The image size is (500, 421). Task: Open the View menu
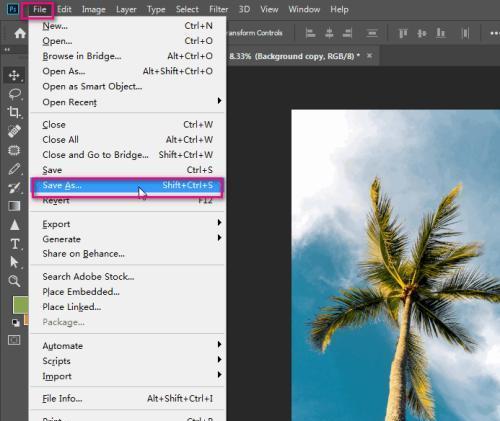tap(269, 9)
